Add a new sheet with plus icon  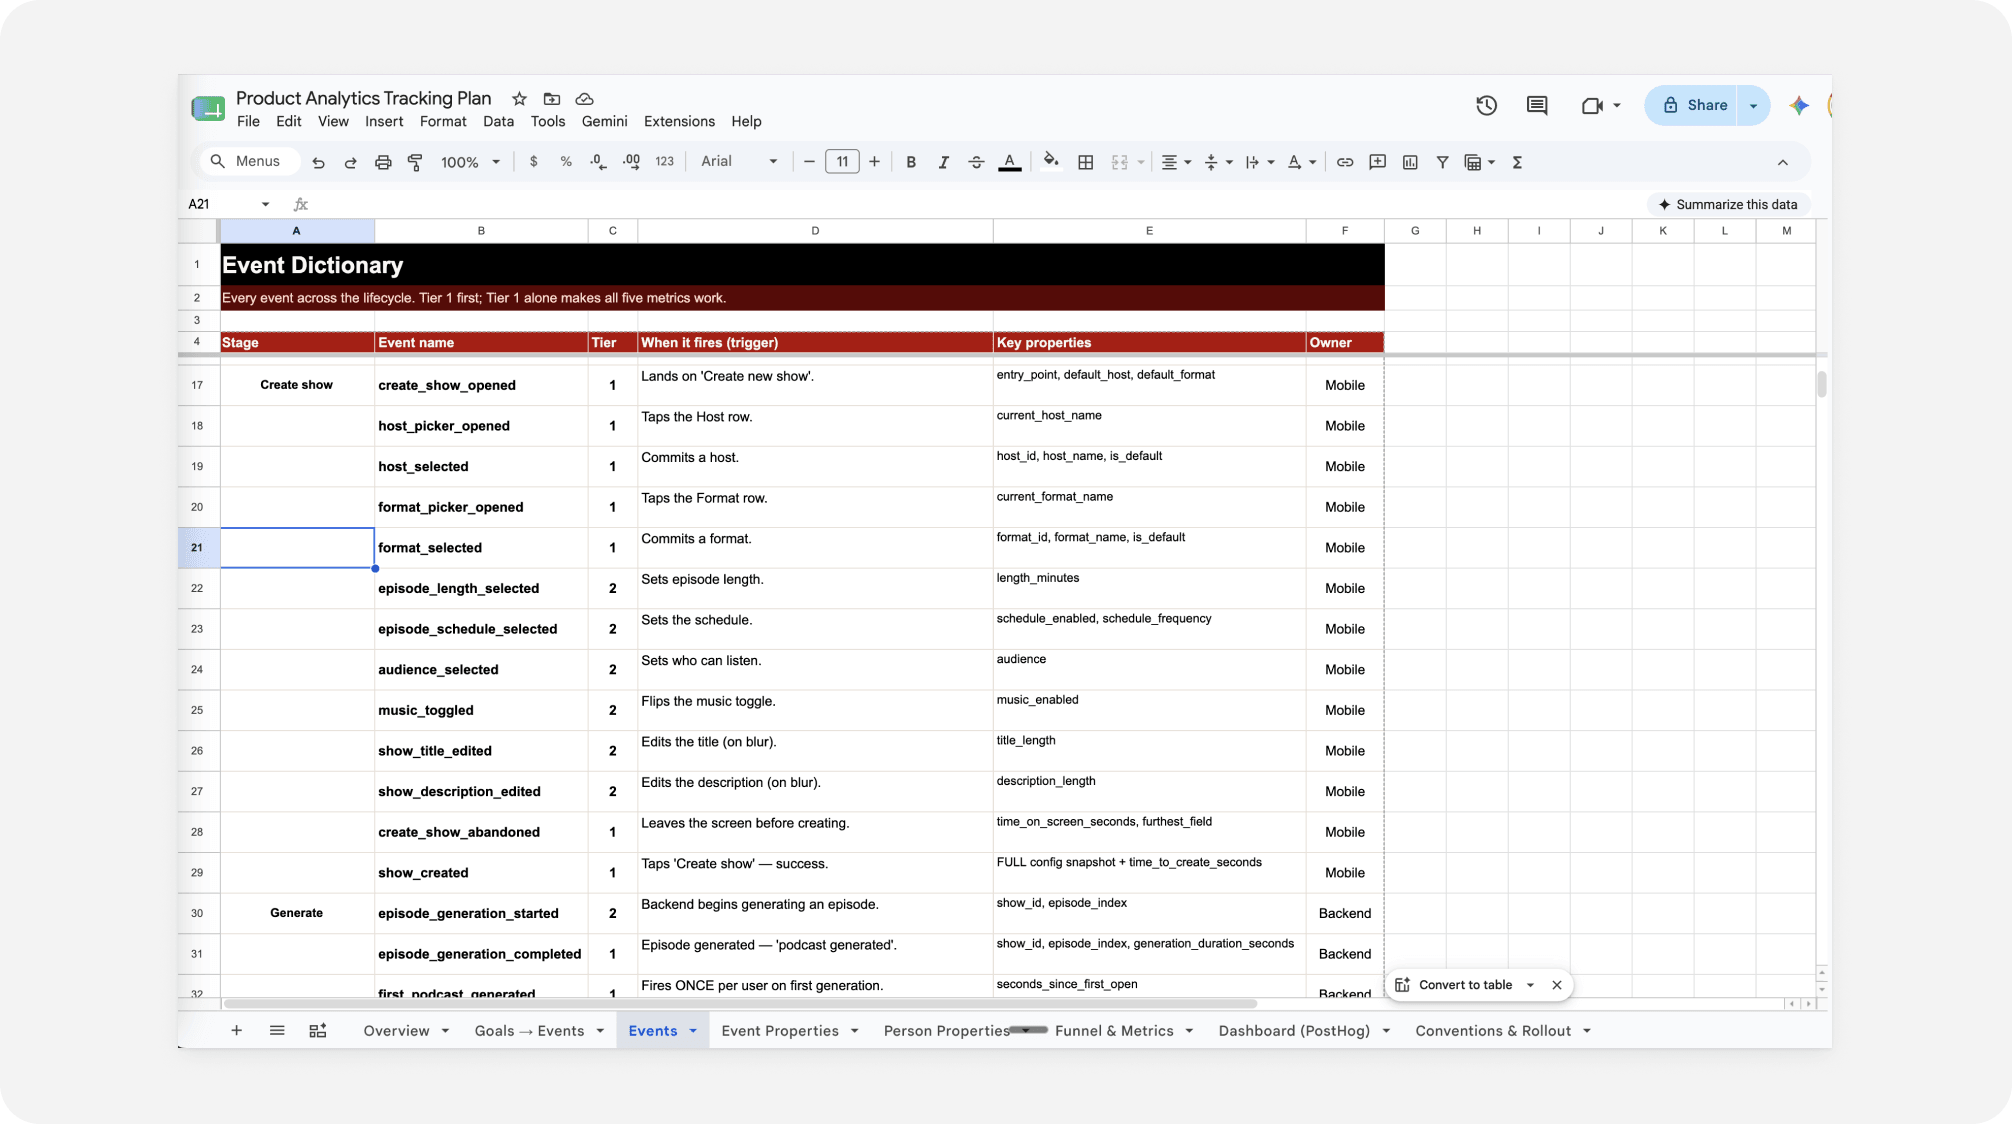(236, 1030)
